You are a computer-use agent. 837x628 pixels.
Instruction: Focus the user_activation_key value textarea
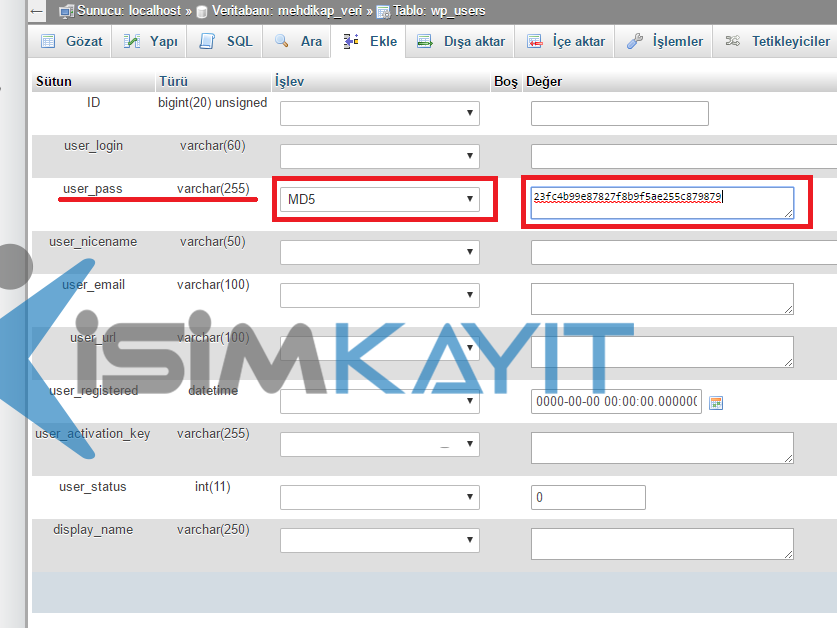click(662, 448)
